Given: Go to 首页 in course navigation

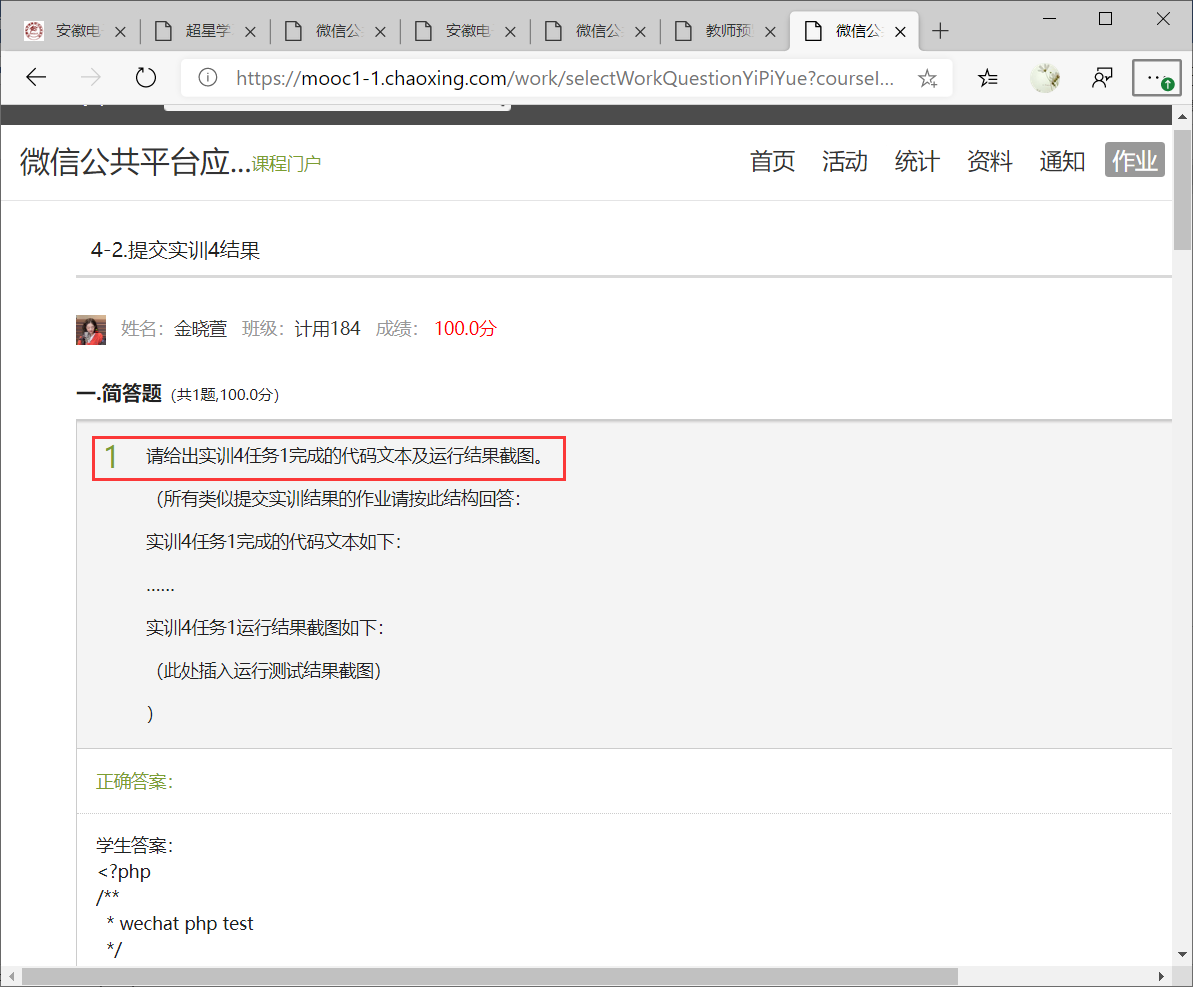Looking at the screenshot, I should tap(772, 161).
